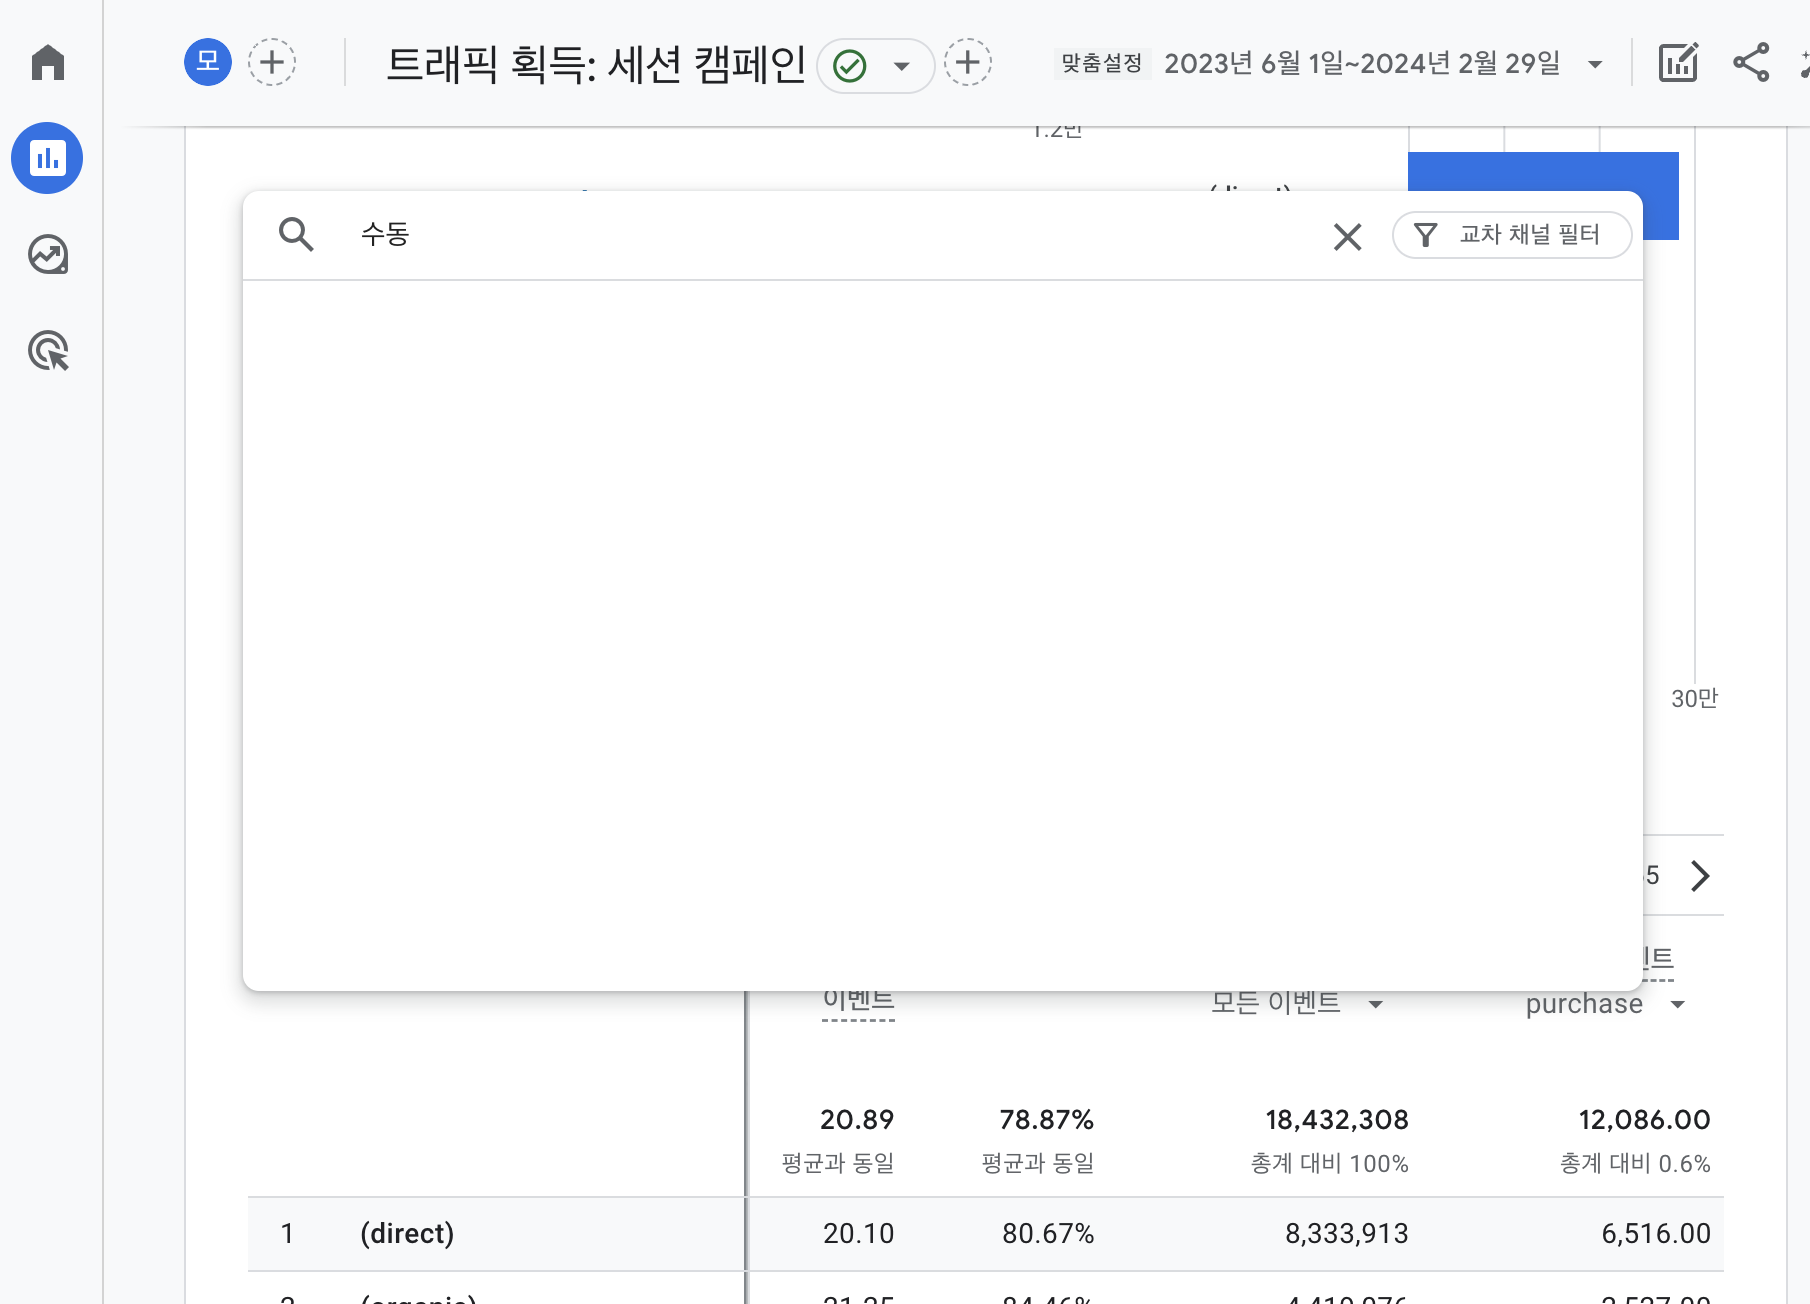Add a comparison with dashed plus
This screenshot has width=1810, height=1304.
272,62
